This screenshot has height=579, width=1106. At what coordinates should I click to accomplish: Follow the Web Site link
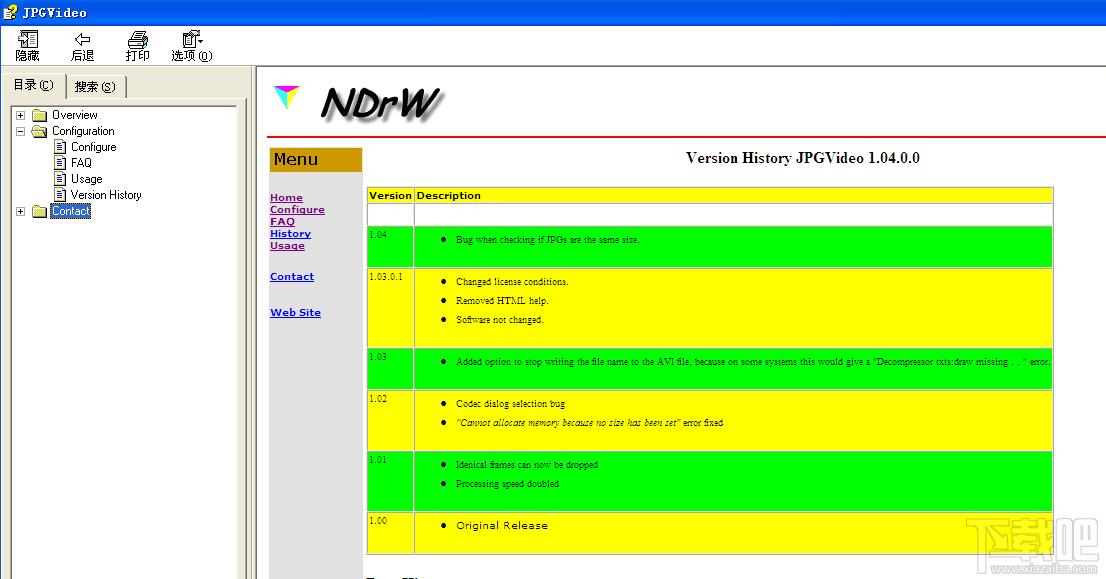point(296,312)
